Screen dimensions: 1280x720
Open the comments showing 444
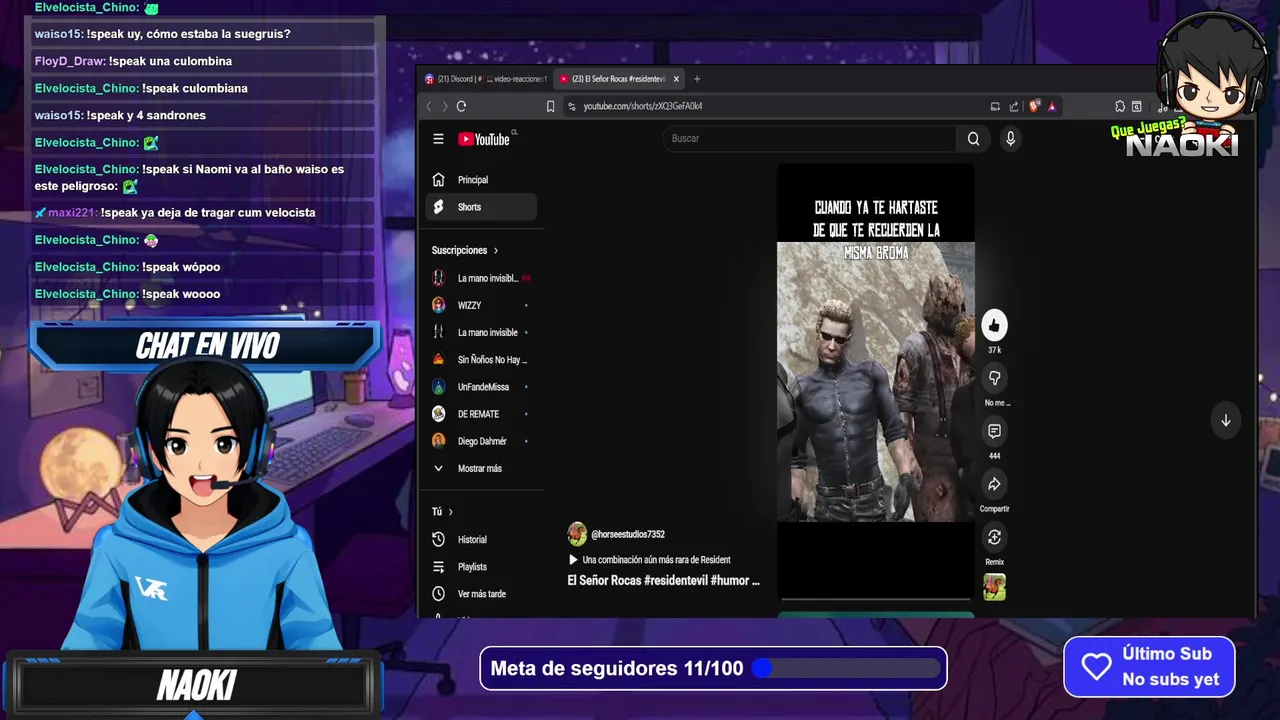pyautogui.click(x=994, y=431)
